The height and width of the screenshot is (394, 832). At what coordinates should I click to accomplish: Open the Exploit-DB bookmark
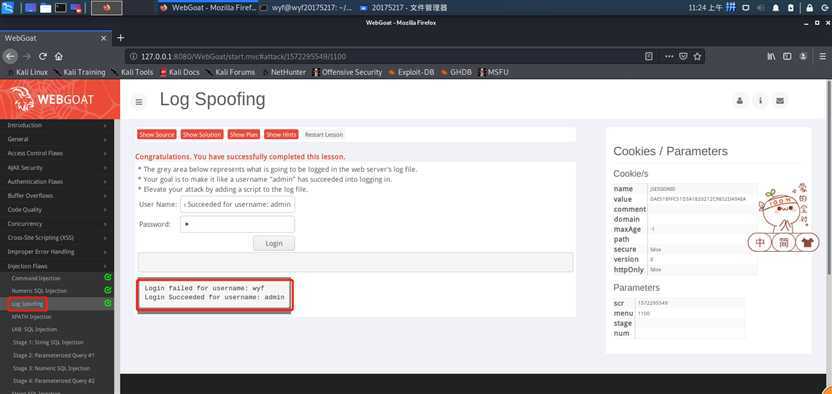tap(411, 72)
